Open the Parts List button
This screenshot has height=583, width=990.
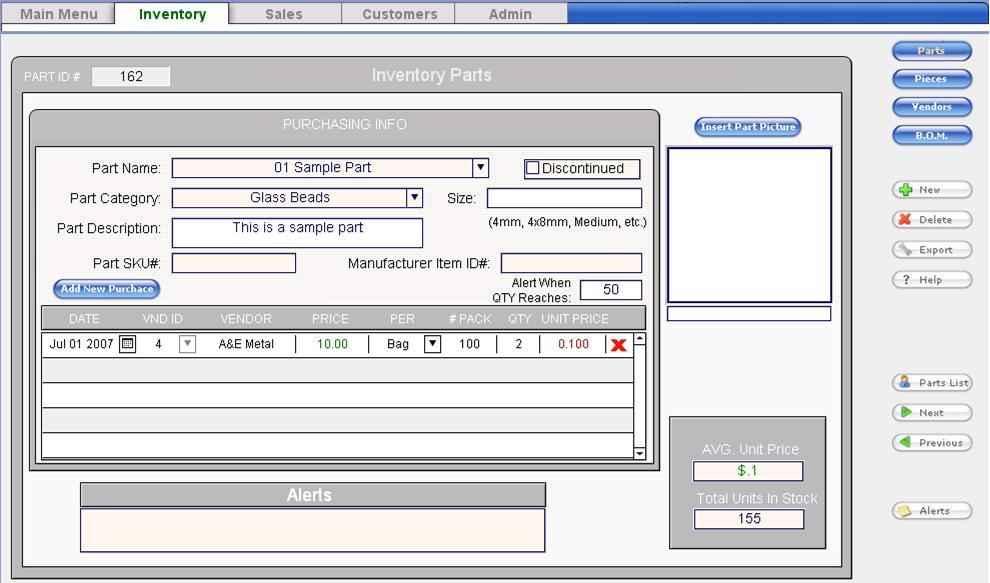(x=931, y=383)
